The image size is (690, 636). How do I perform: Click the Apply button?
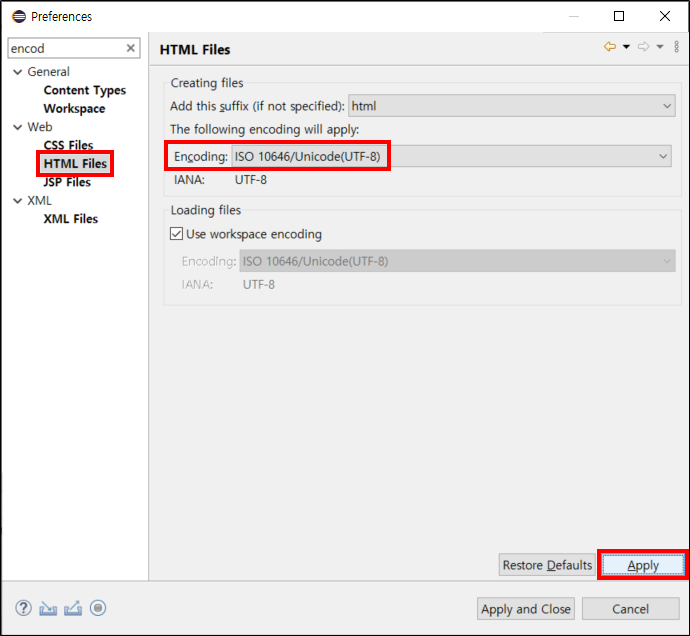click(643, 565)
